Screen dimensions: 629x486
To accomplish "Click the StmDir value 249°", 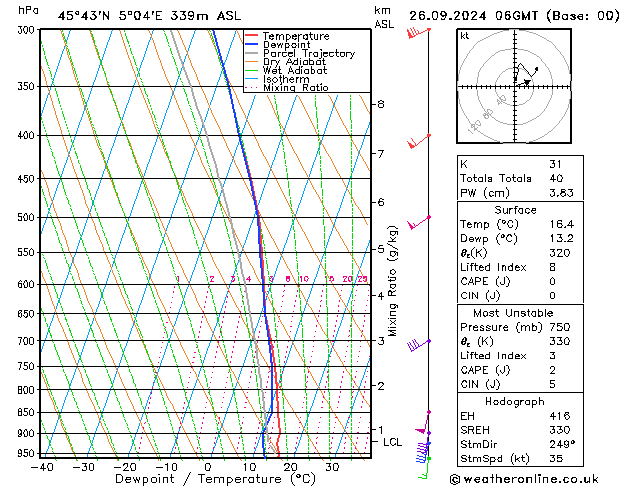I will 562,444.
